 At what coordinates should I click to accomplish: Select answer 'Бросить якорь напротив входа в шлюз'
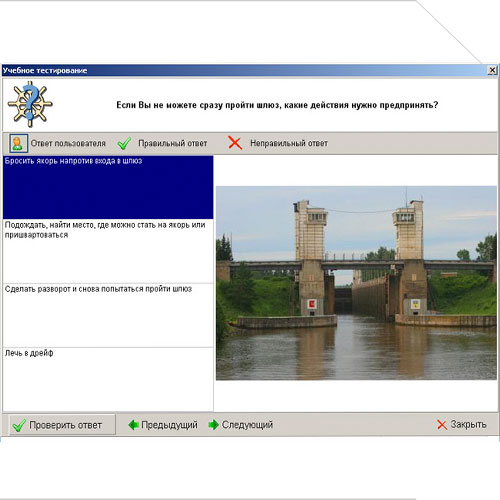click(108, 187)
